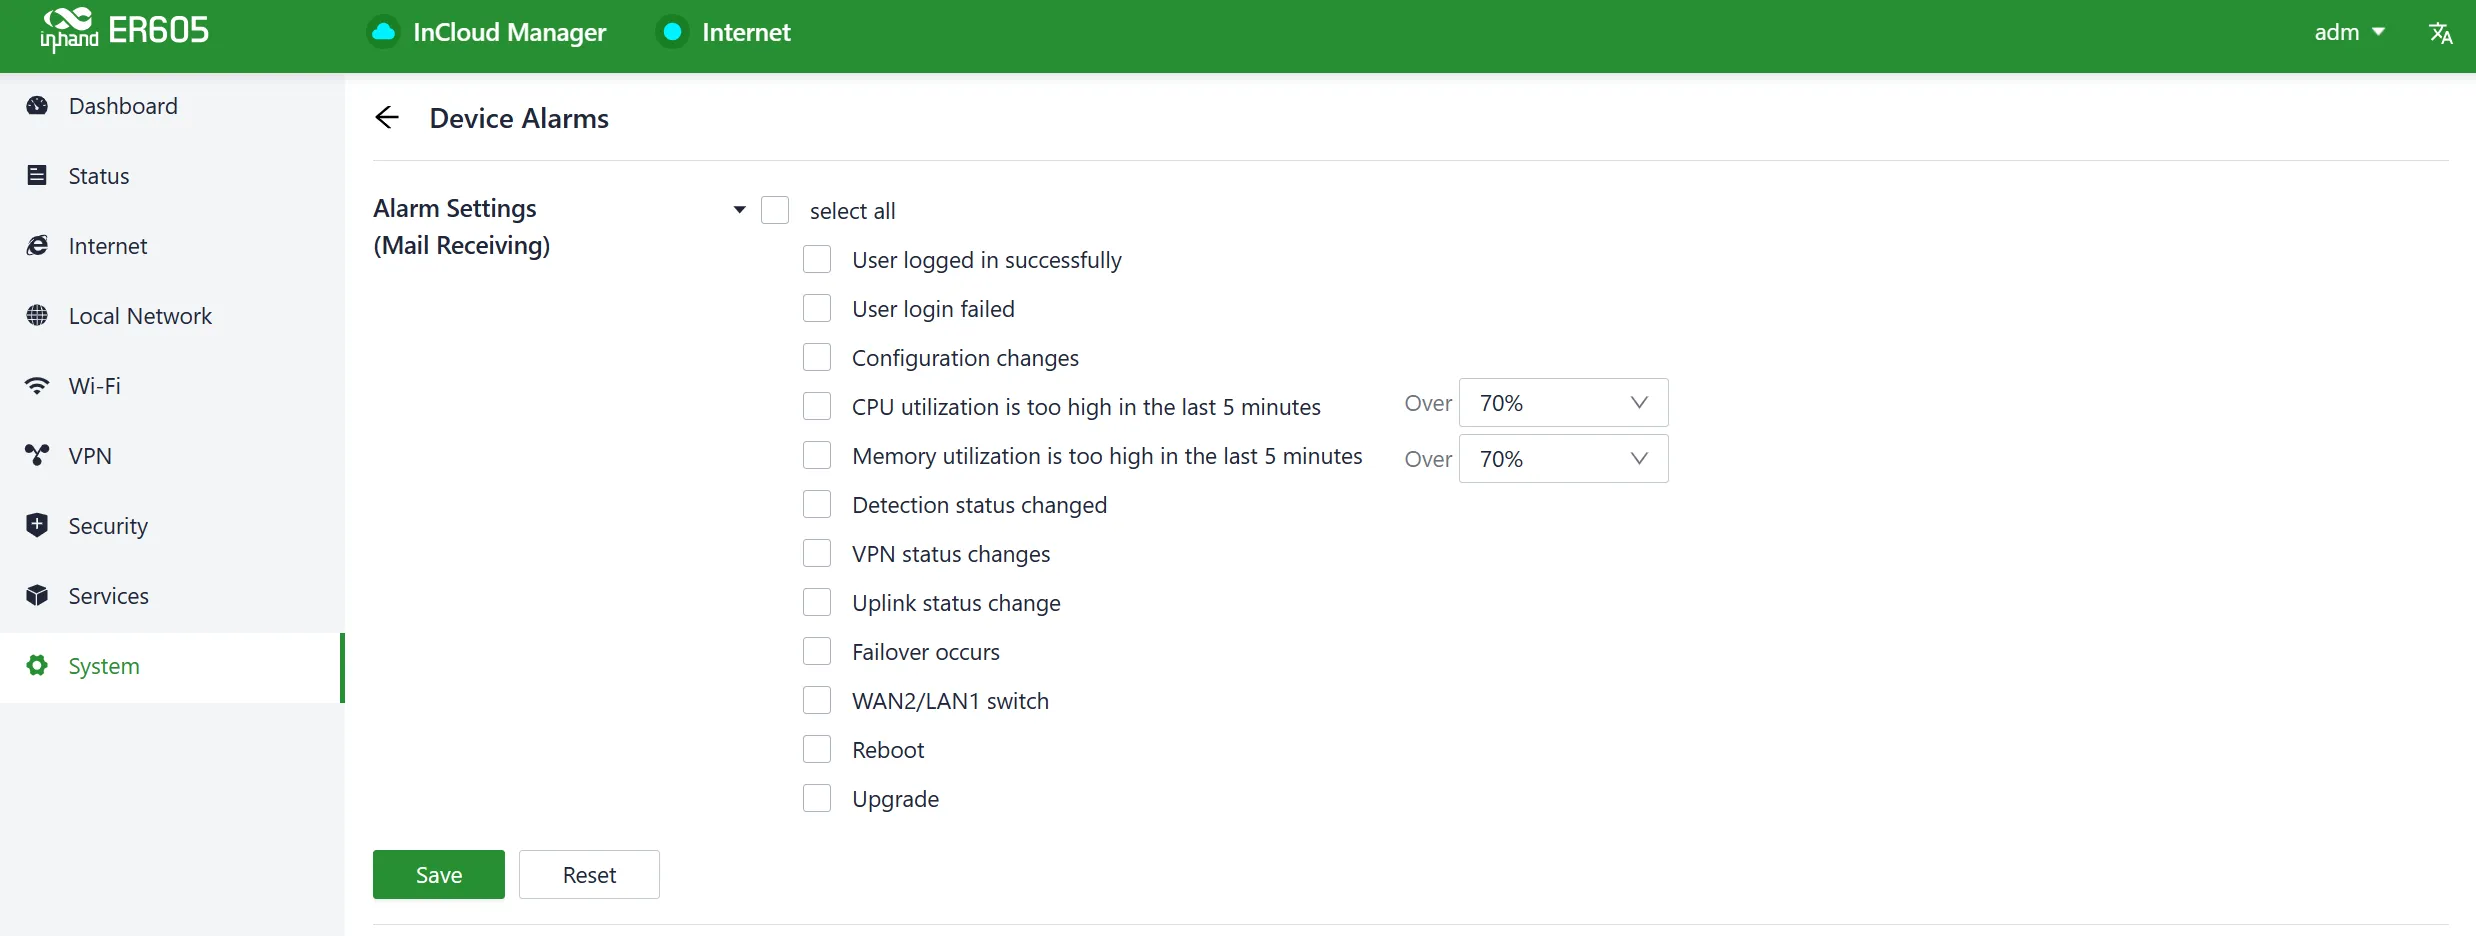Screen dimensions: 2476x936
Task: Click the System gear icon
Action: click(37, 666)
